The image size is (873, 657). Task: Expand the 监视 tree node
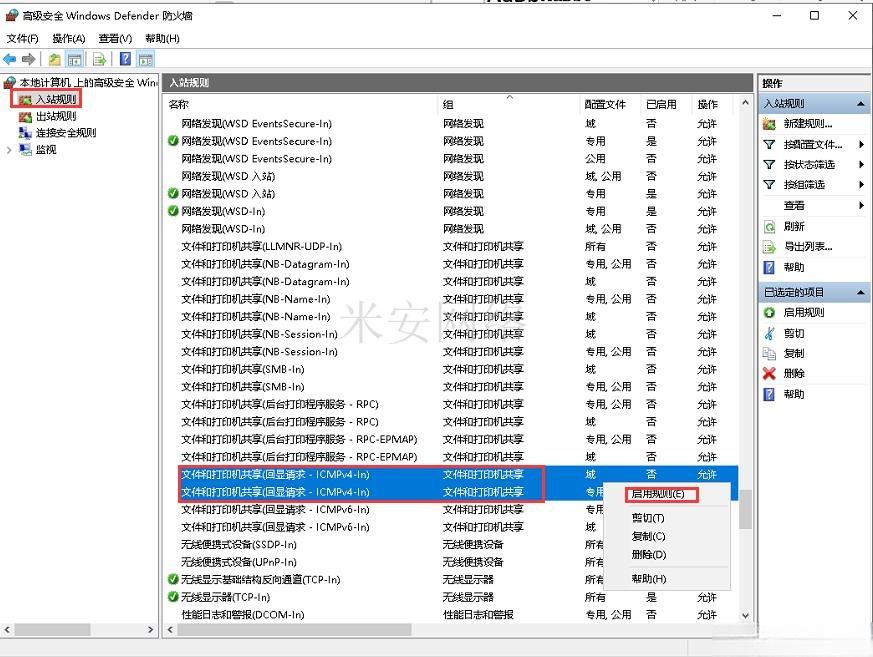point(10,150)
